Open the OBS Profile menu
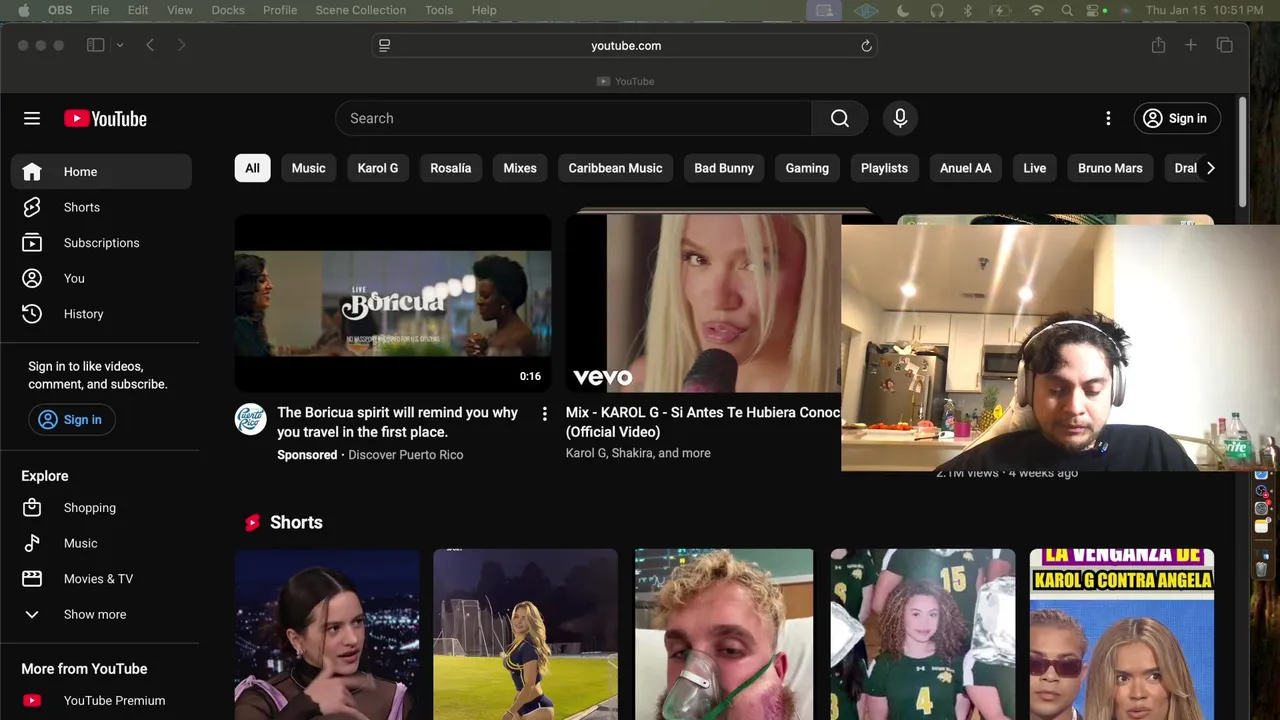Viewport: 1280px width, 720px height. point(280,10)
